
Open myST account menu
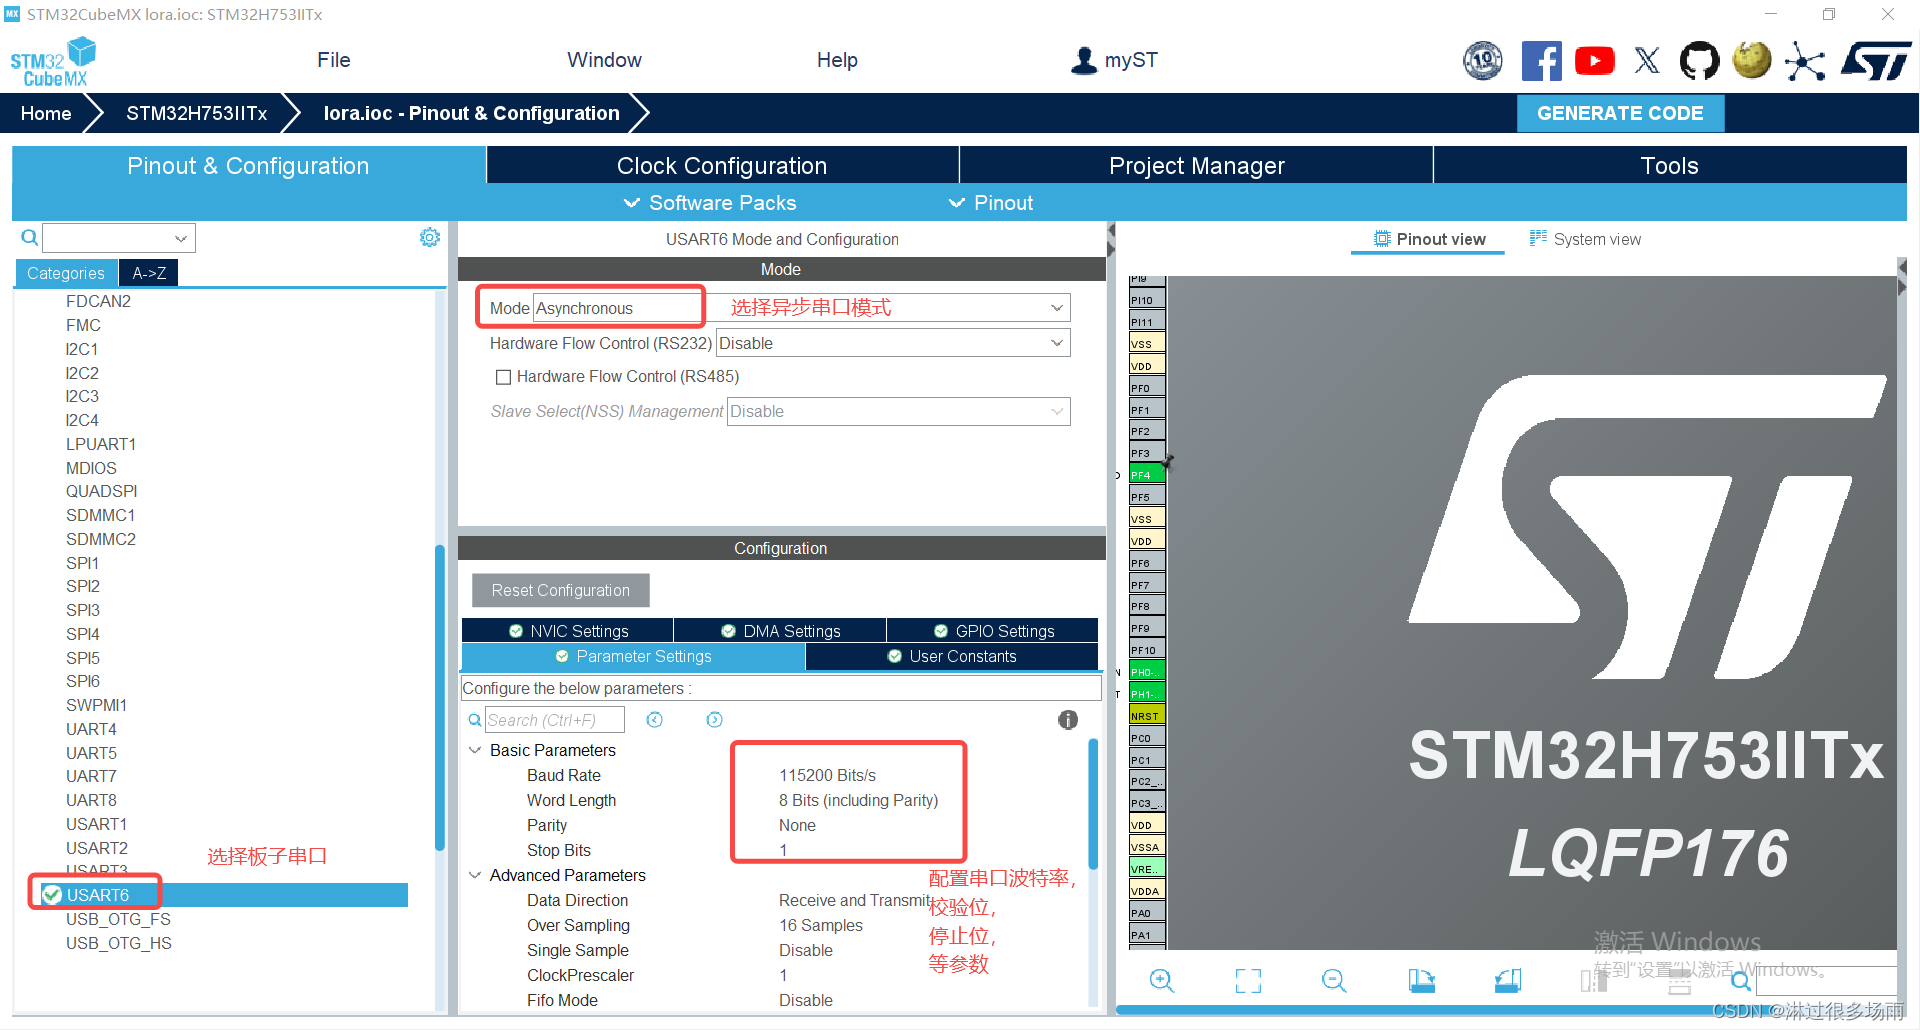[x=1114, y=60]
